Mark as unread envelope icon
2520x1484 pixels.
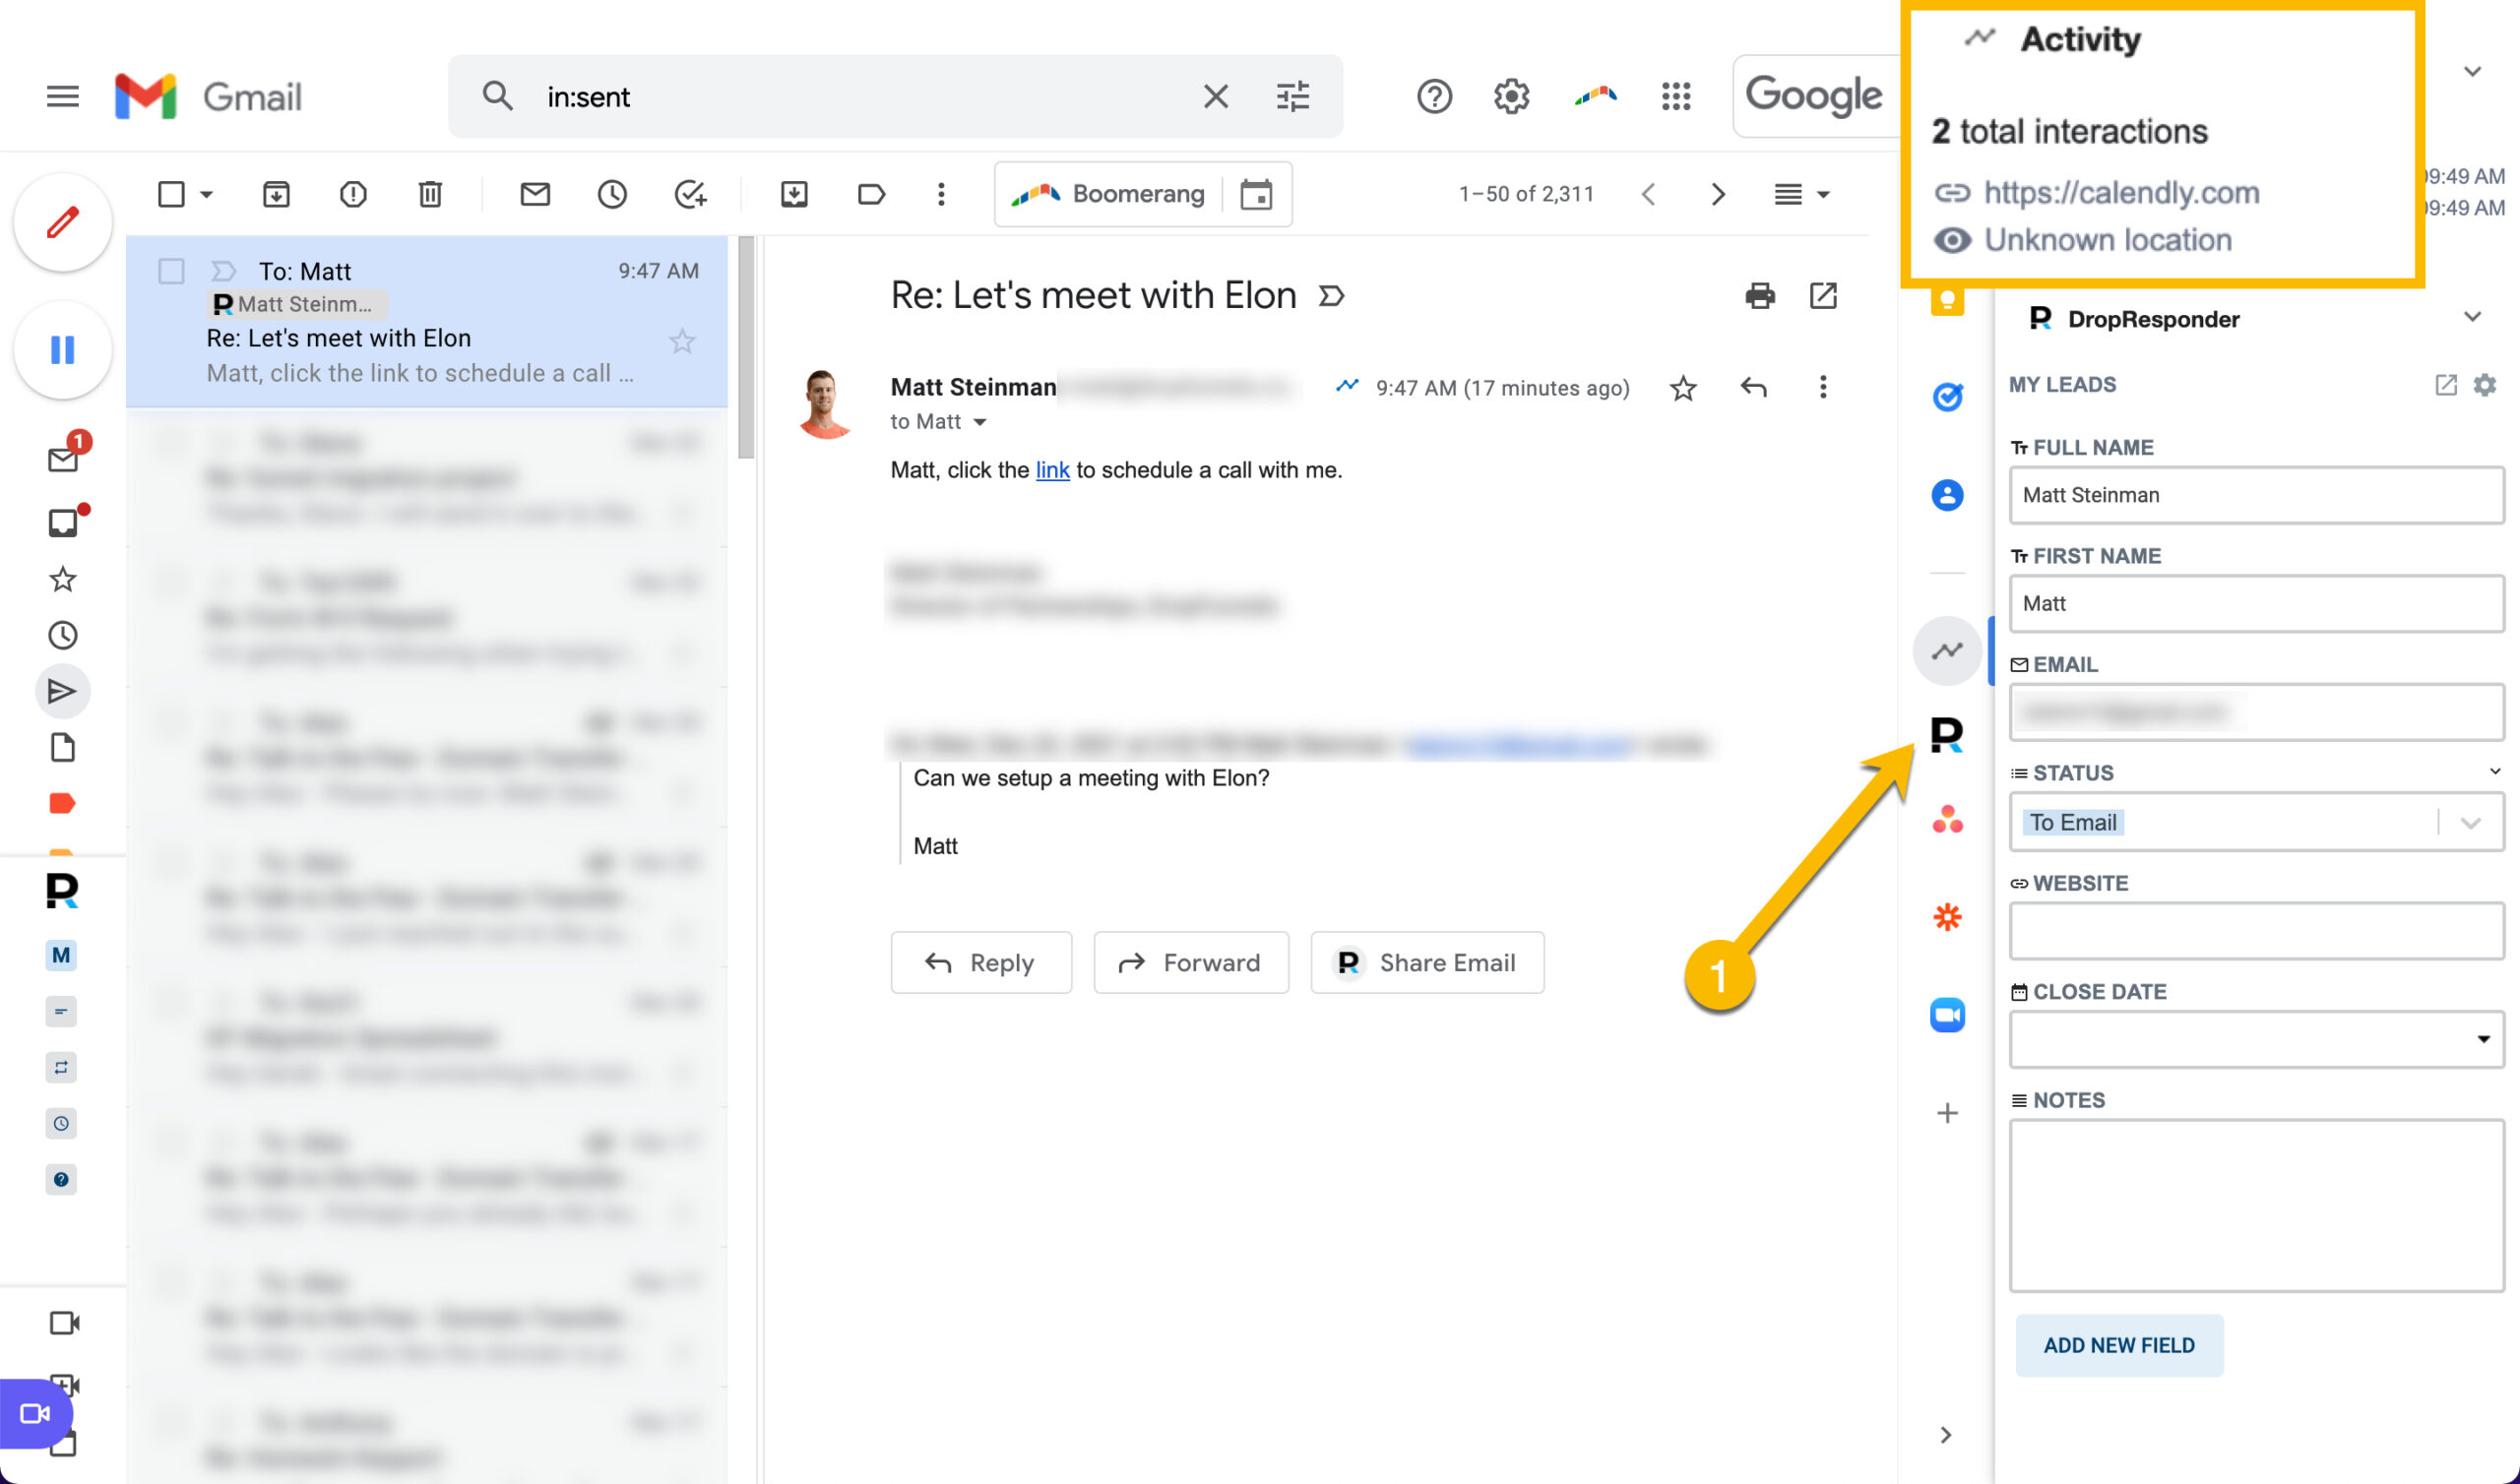point(535,194)
